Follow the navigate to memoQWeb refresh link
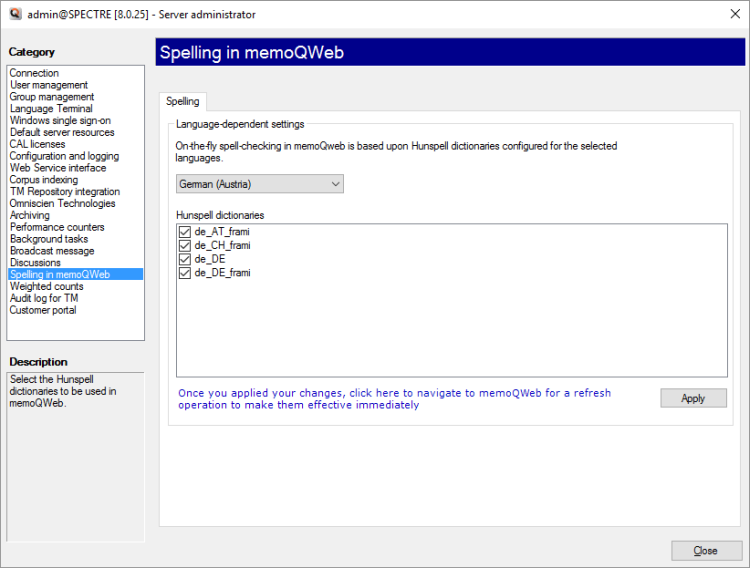Viewport: 750px width, 568px height. tap(394, 399)
